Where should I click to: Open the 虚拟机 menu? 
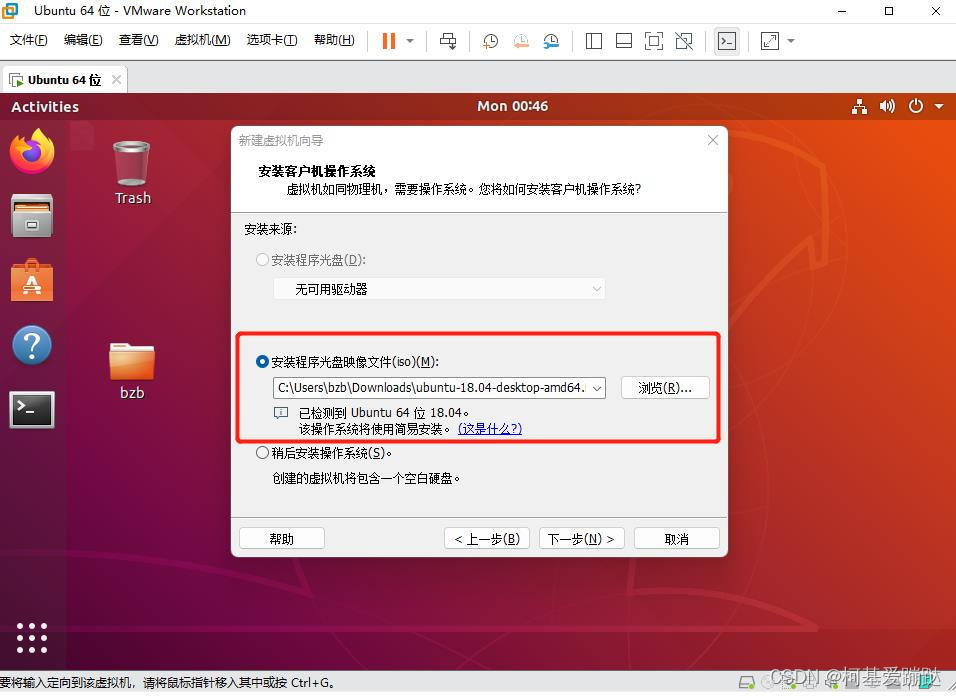point(202,40)
